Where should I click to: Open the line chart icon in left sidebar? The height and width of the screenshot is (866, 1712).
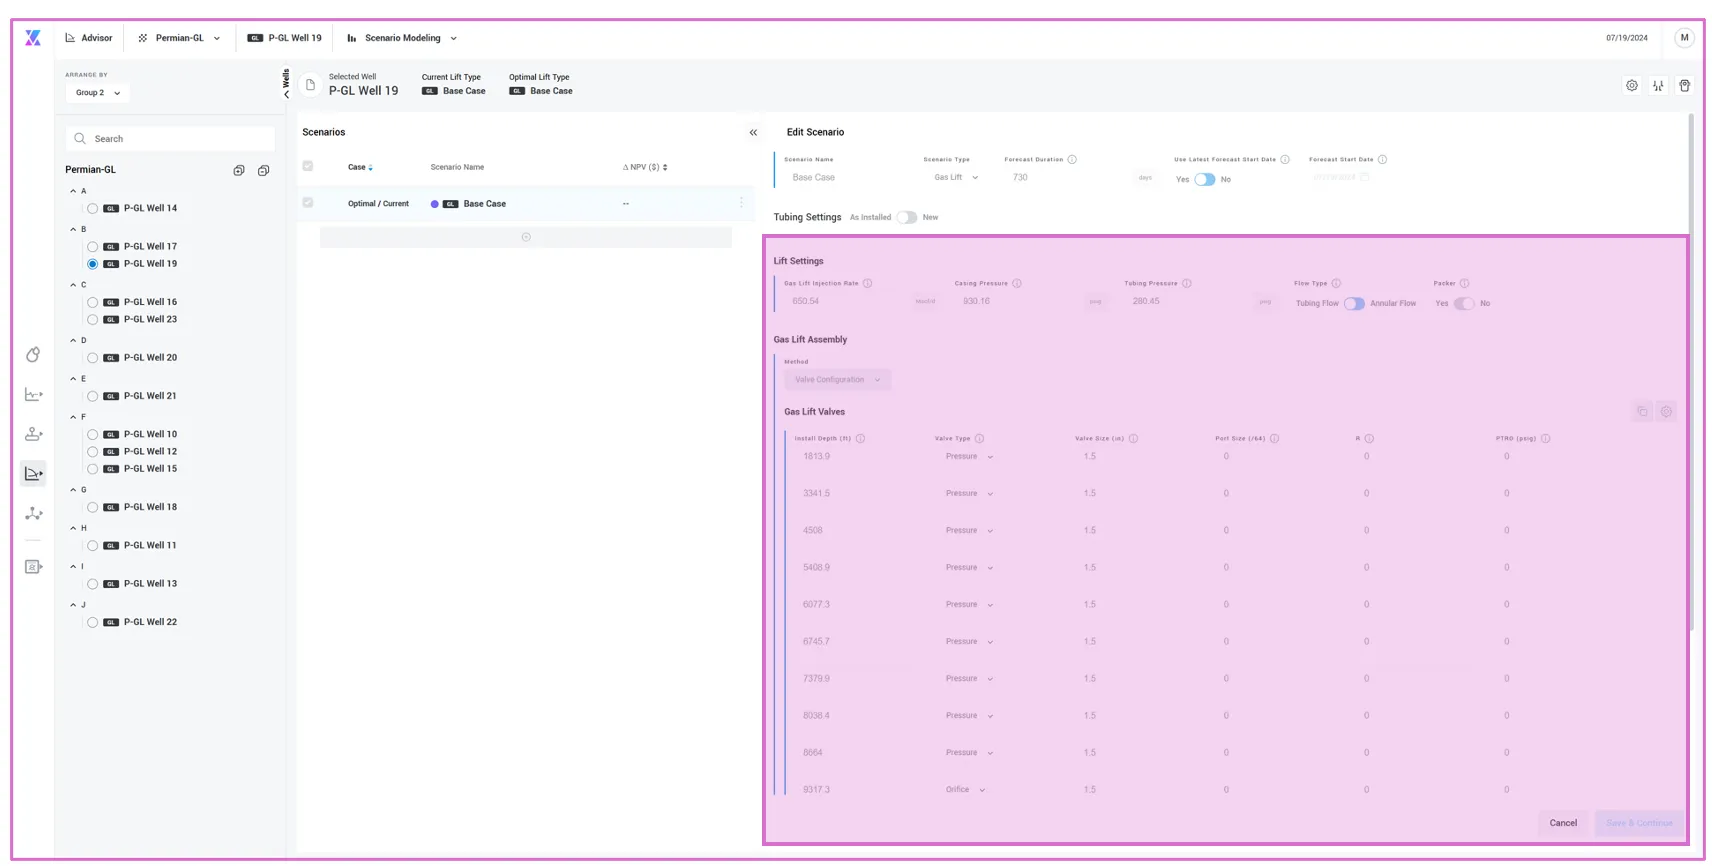click(33, 395)
